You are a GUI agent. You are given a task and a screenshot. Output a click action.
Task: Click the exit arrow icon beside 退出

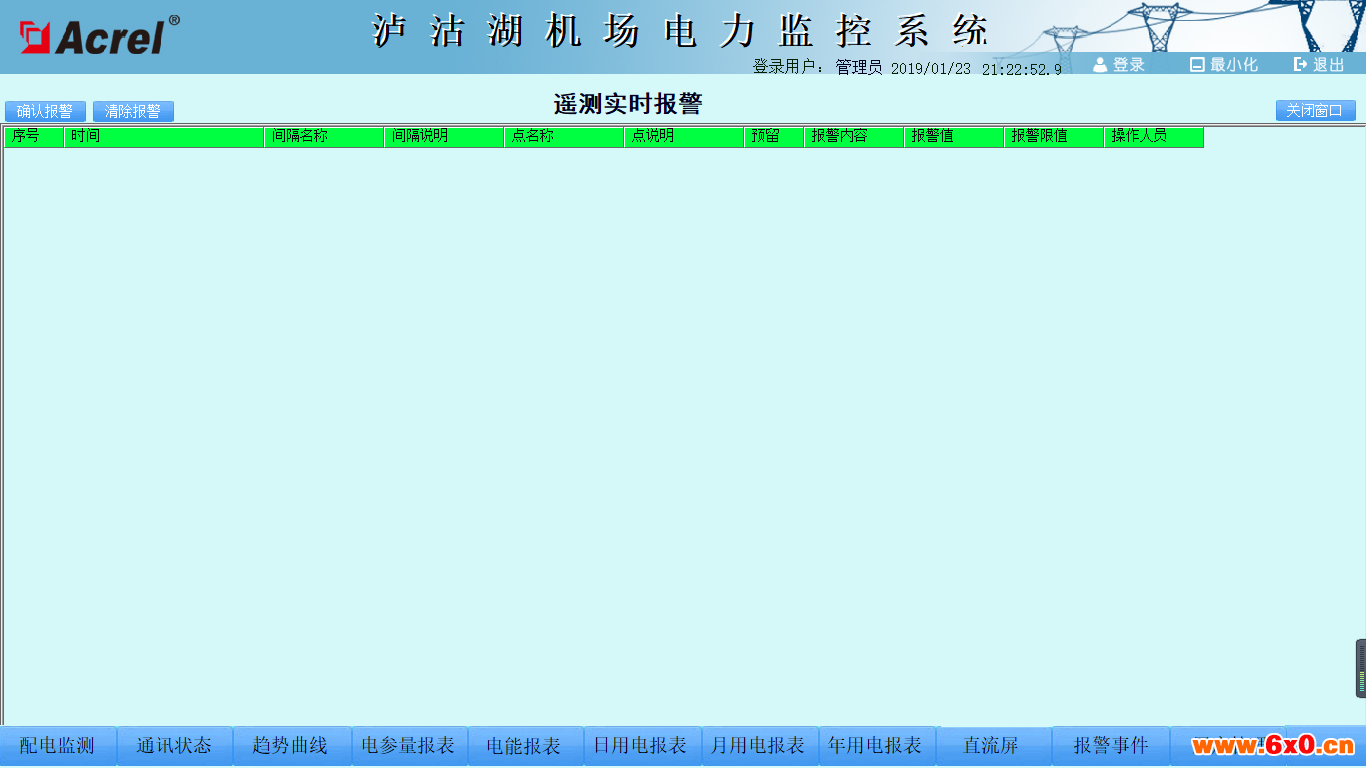[x=1300, y=64]
